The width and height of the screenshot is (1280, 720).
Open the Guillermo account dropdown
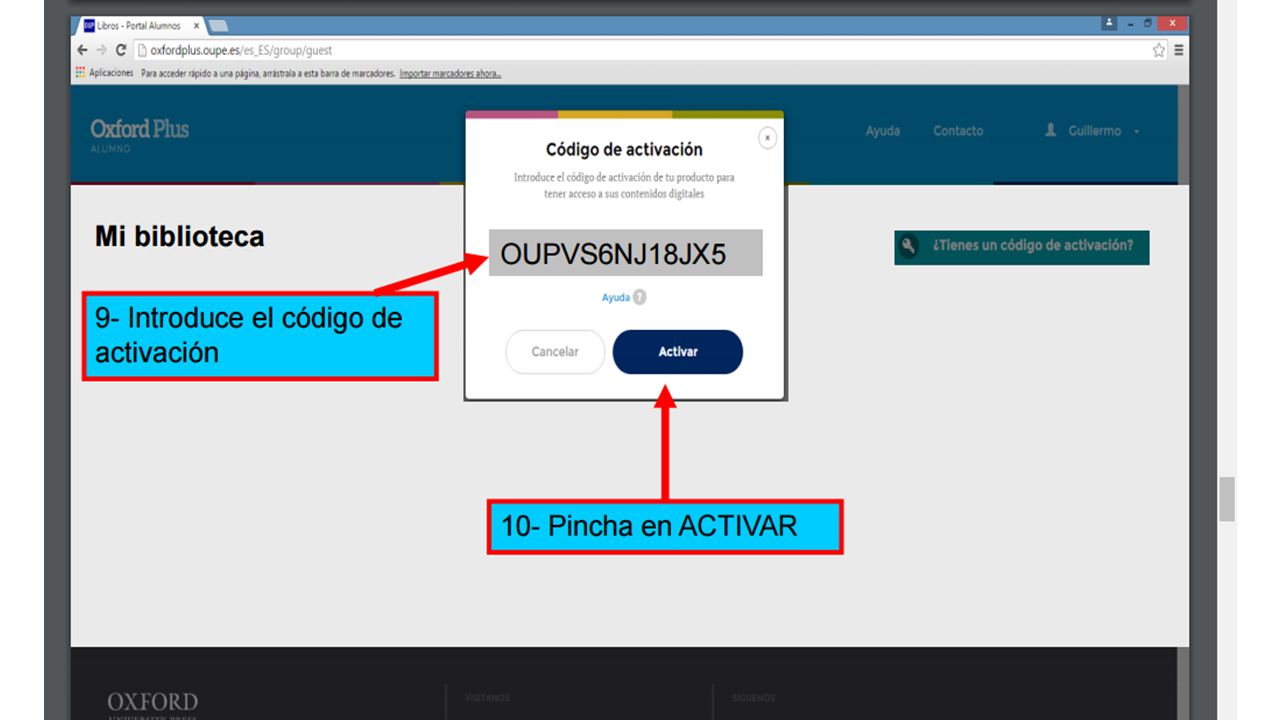1092,131
